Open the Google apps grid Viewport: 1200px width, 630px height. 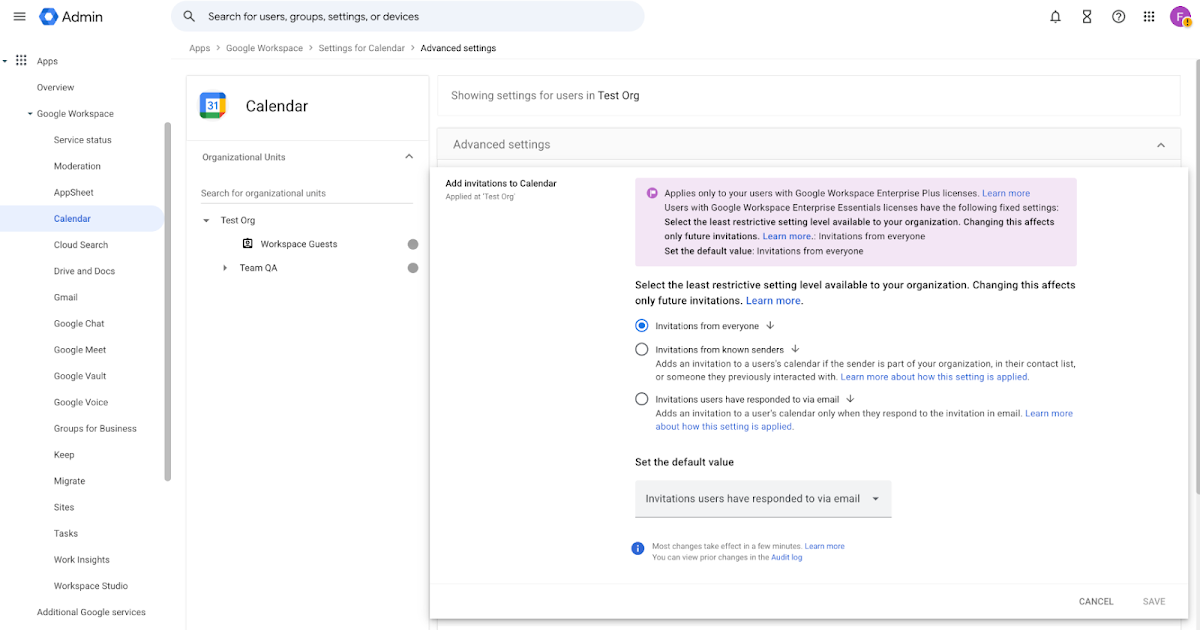1149,17
